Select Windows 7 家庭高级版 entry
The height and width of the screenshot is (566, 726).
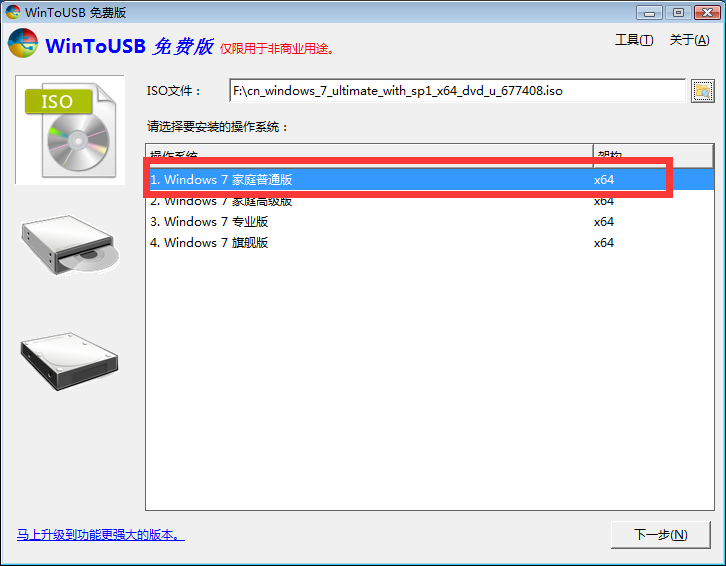(430, 201)
